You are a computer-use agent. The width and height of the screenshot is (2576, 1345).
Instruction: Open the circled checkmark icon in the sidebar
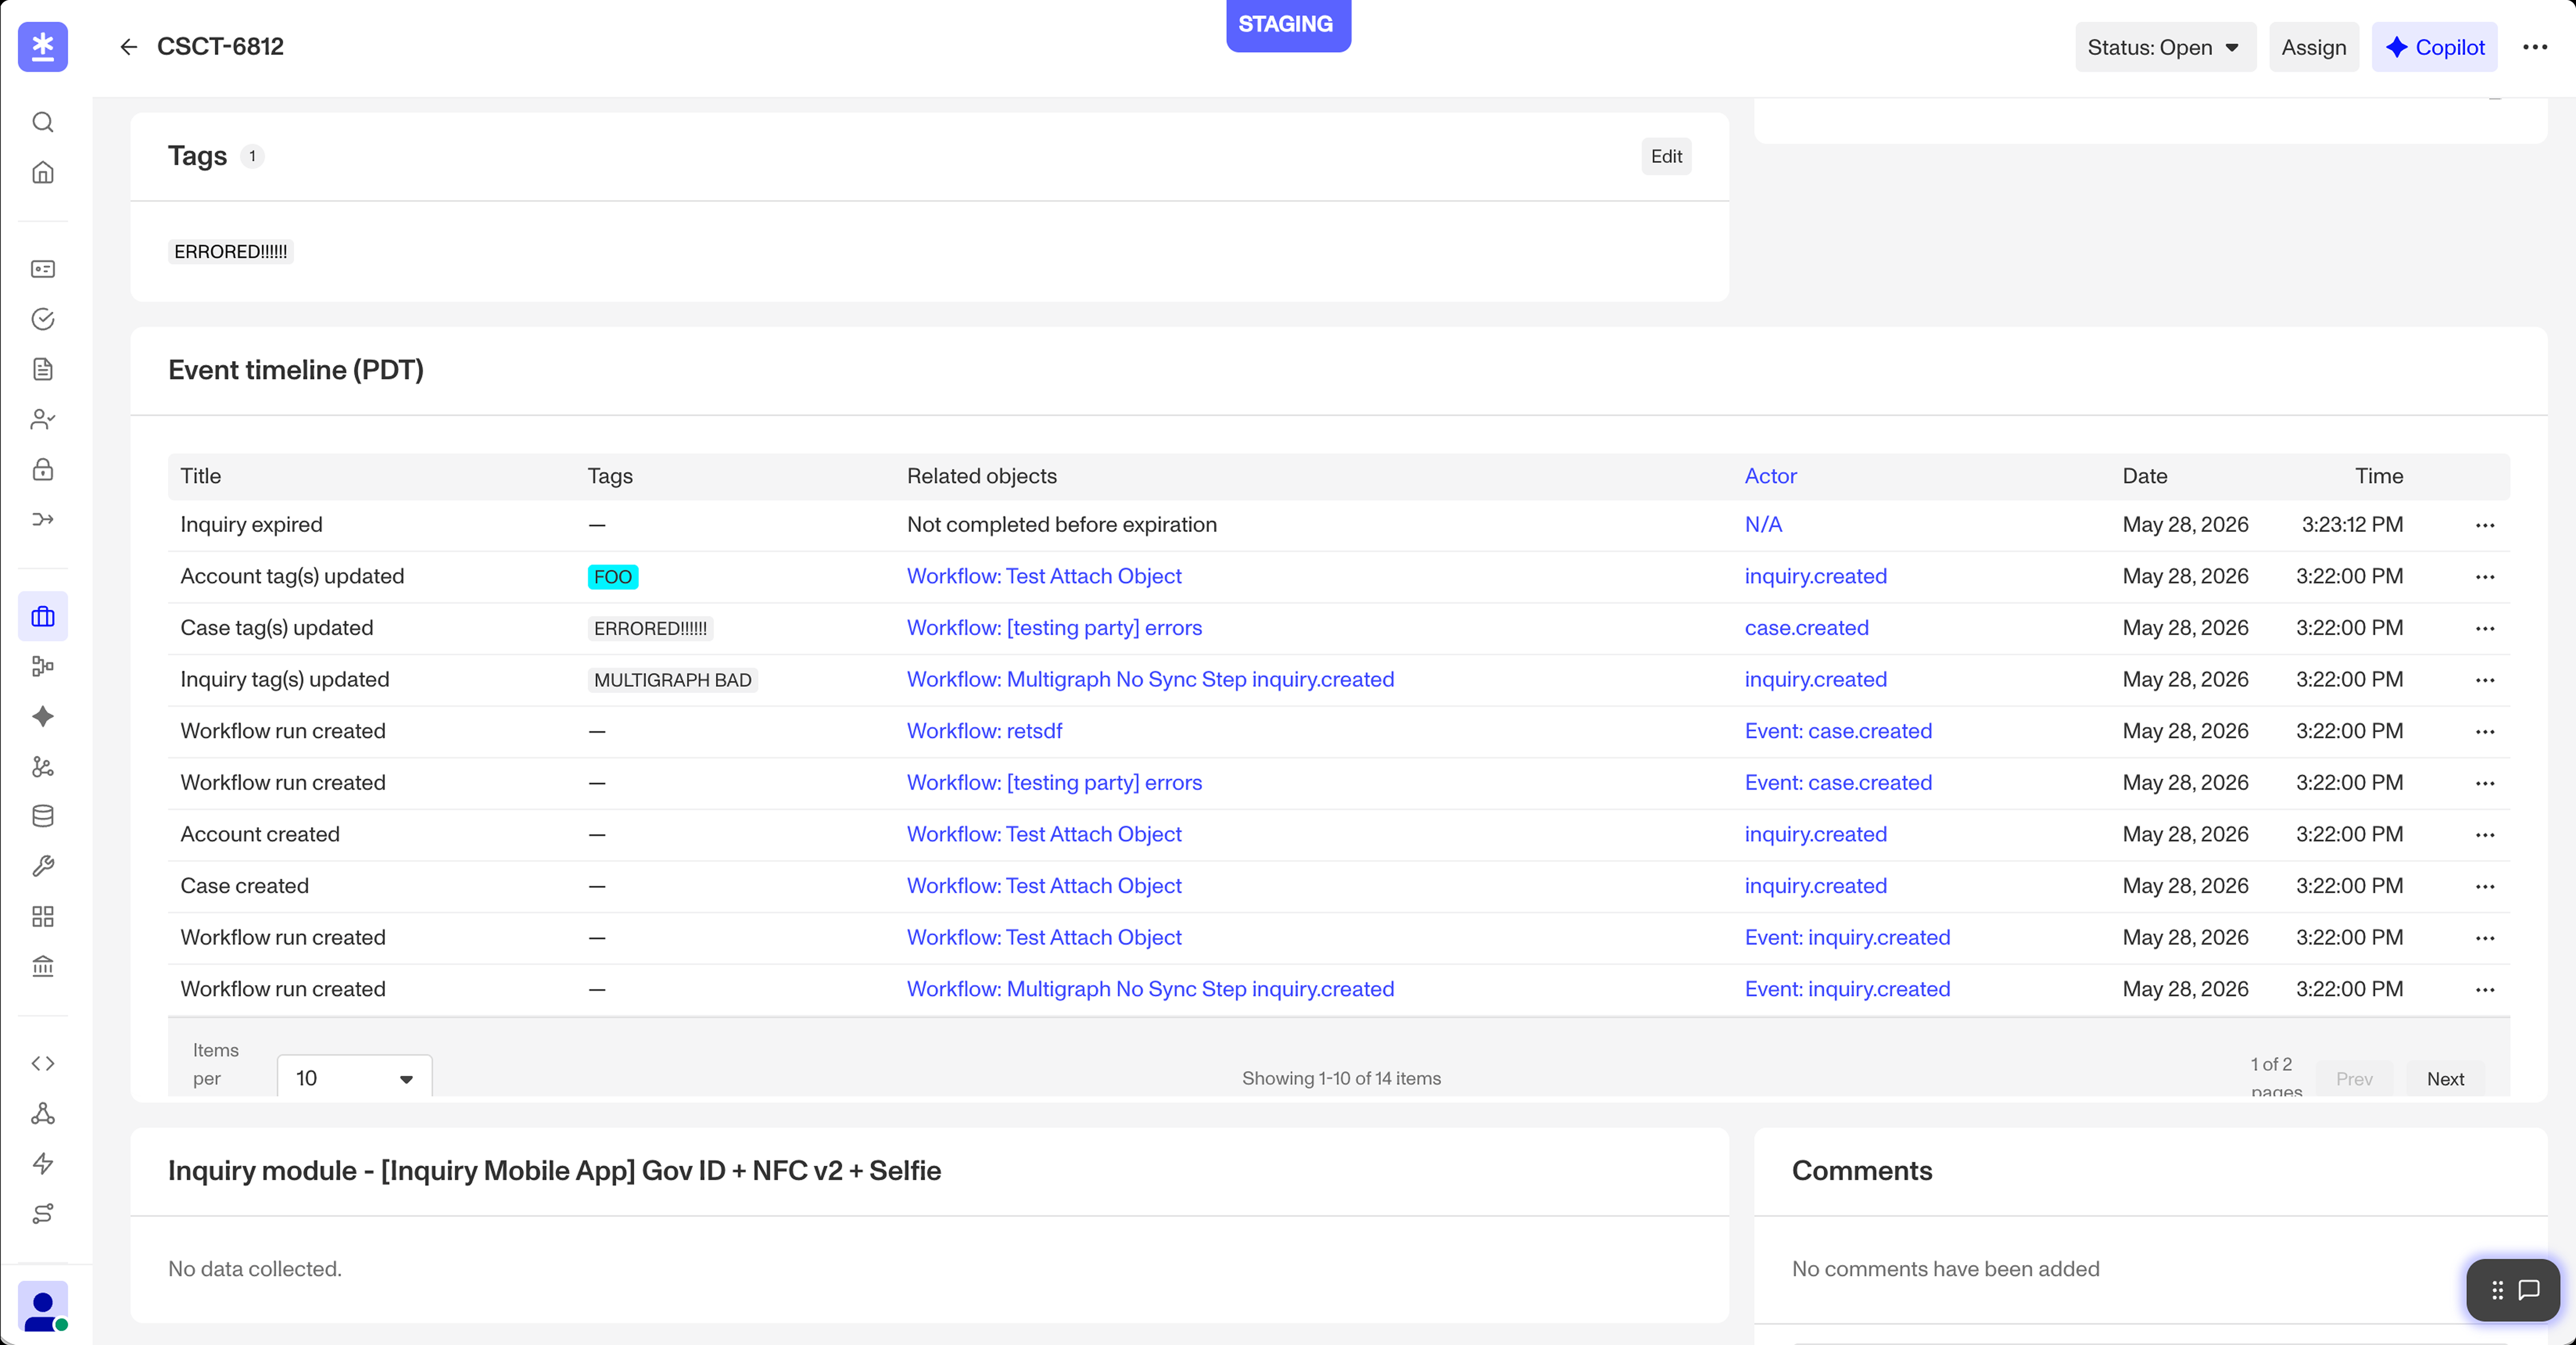pos(43,319)
